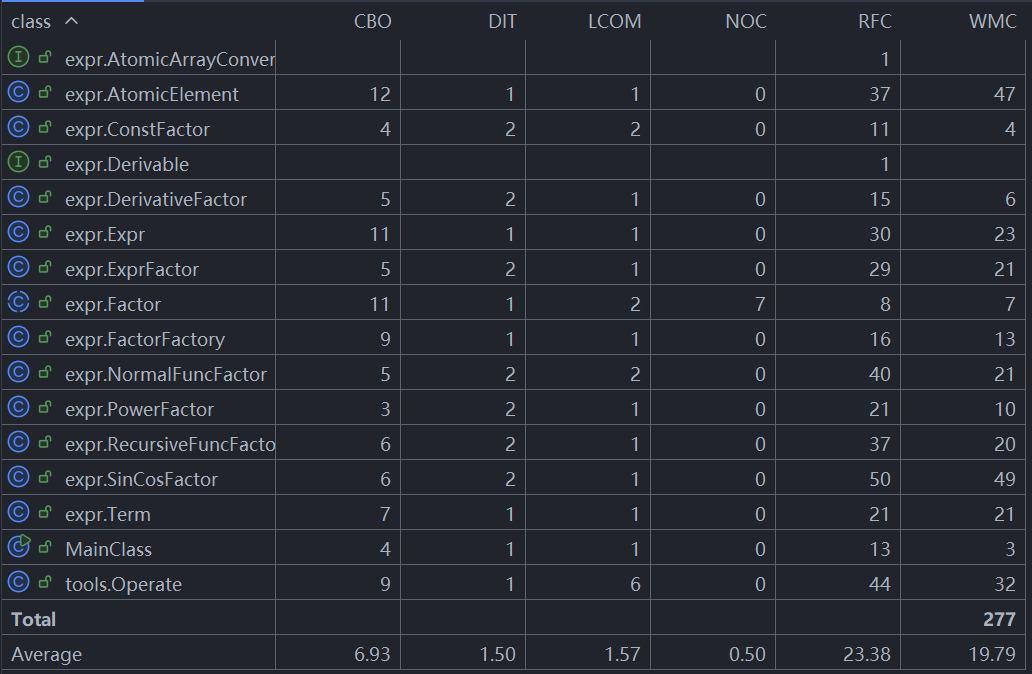Click the public access icon for expr.Expr

pyautogui.click(x=45, y=232)
